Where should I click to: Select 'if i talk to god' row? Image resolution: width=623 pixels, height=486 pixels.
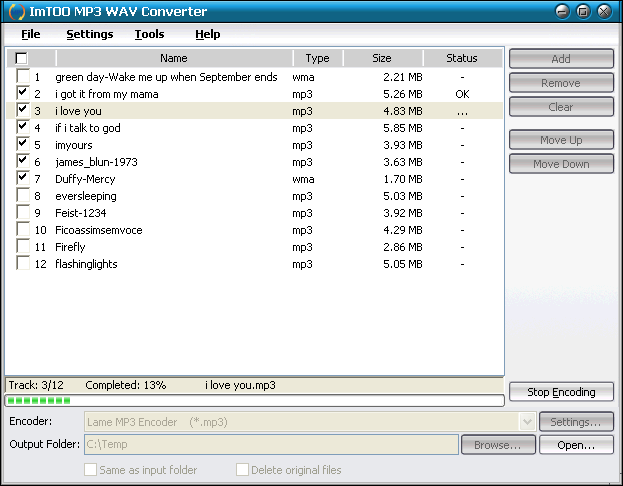[x=255, y=128]
